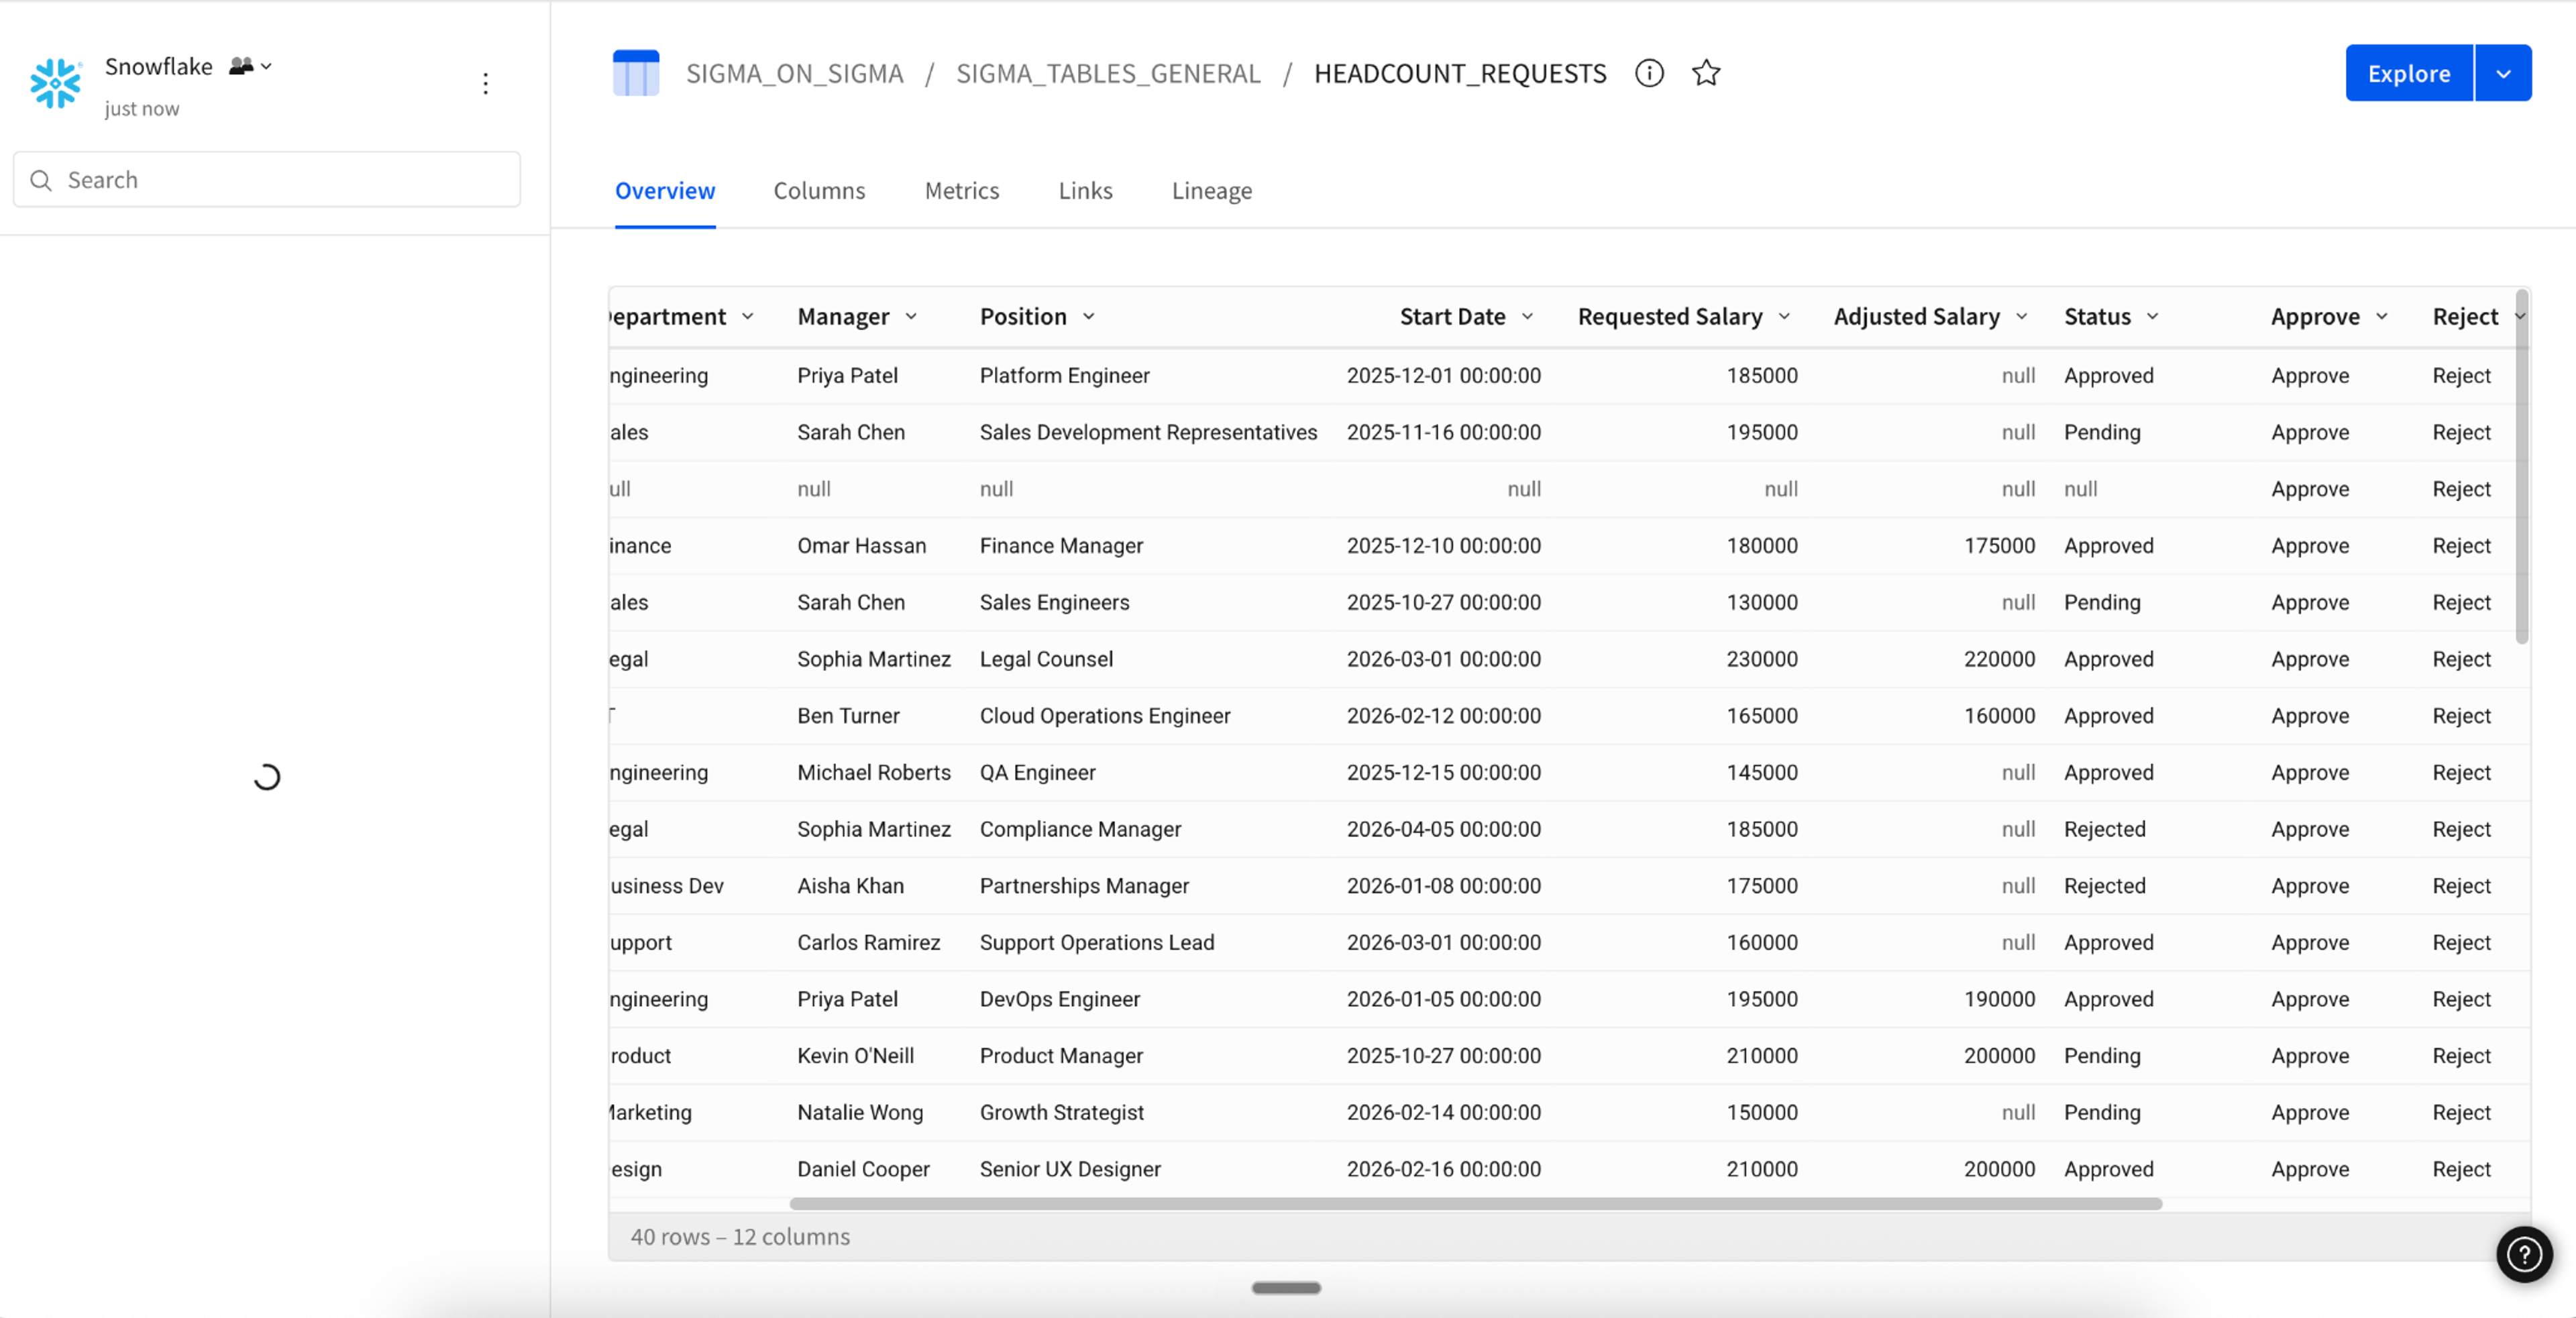Select the Rejected status for Partnerships Manager

pos(2104,886)
